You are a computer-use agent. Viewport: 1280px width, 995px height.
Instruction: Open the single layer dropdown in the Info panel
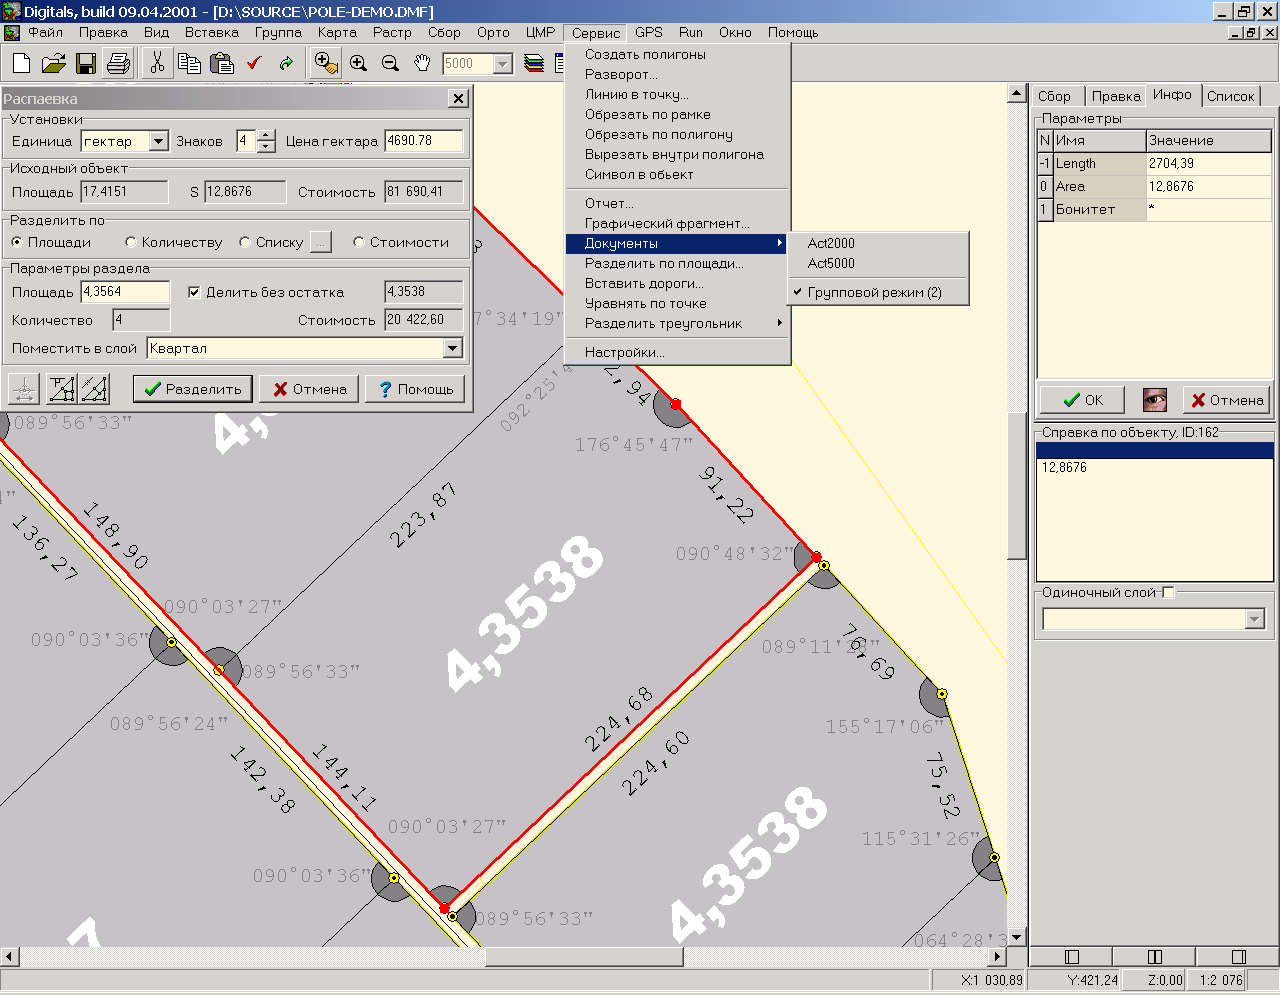pyautogui.click(x=1255, y=620)
